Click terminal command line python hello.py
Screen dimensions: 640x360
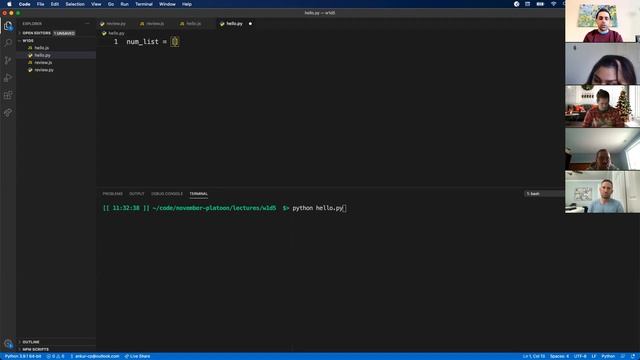click(318, 208)
